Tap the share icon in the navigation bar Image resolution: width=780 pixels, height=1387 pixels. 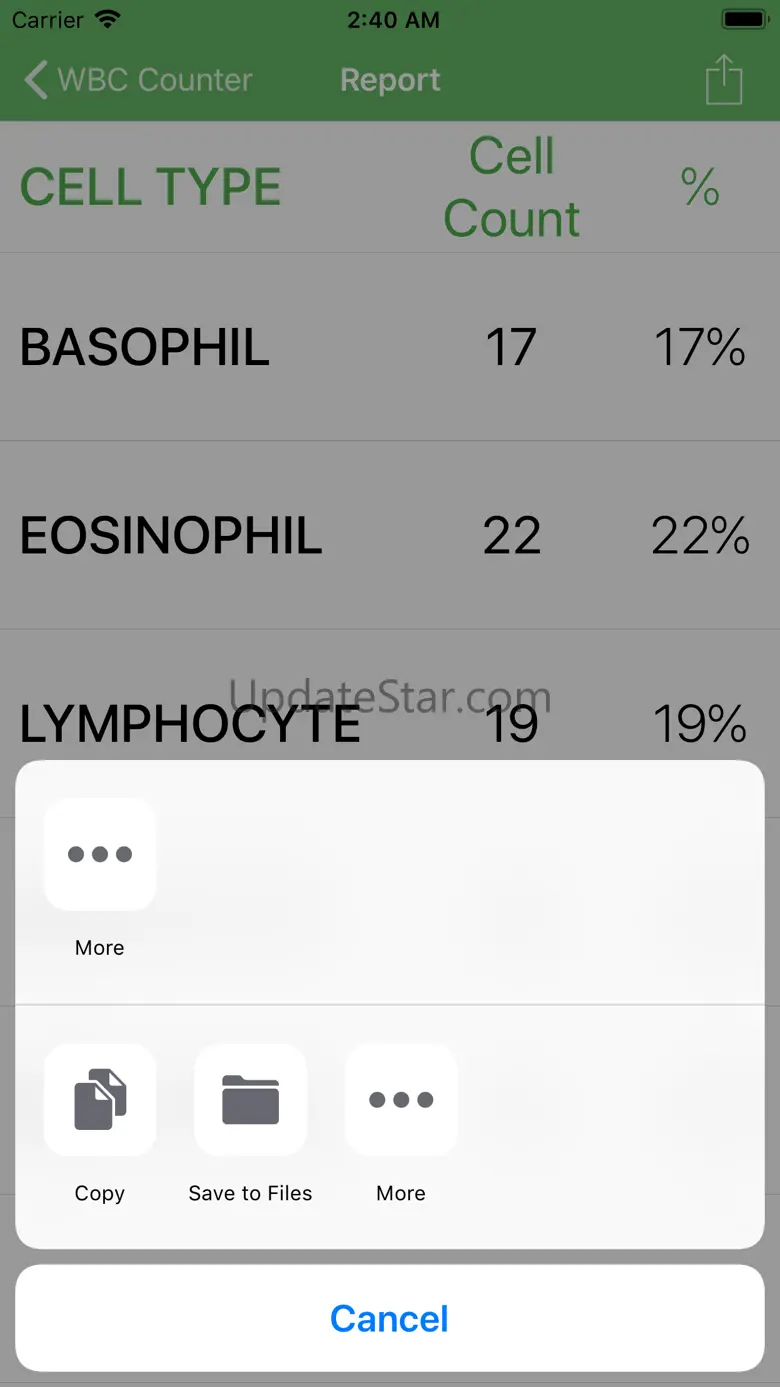724,80
